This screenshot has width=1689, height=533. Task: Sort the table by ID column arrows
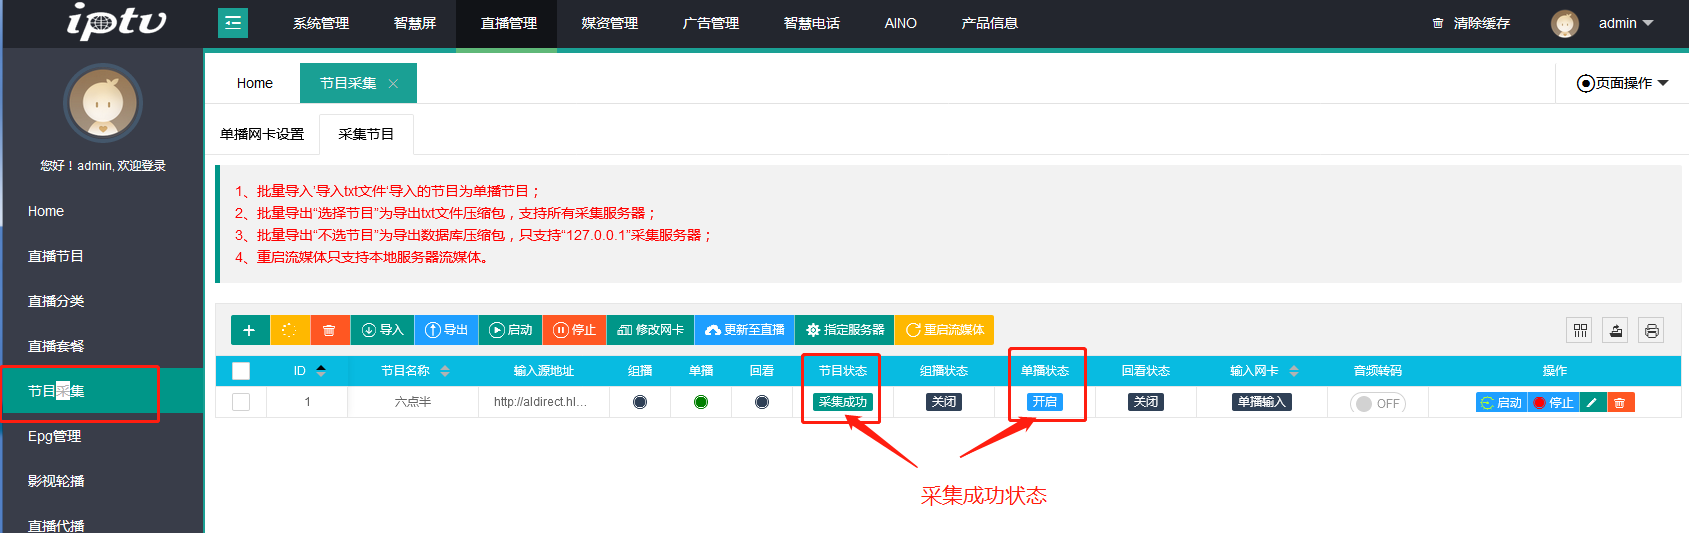pyautogui.click(x=321, y=371)
